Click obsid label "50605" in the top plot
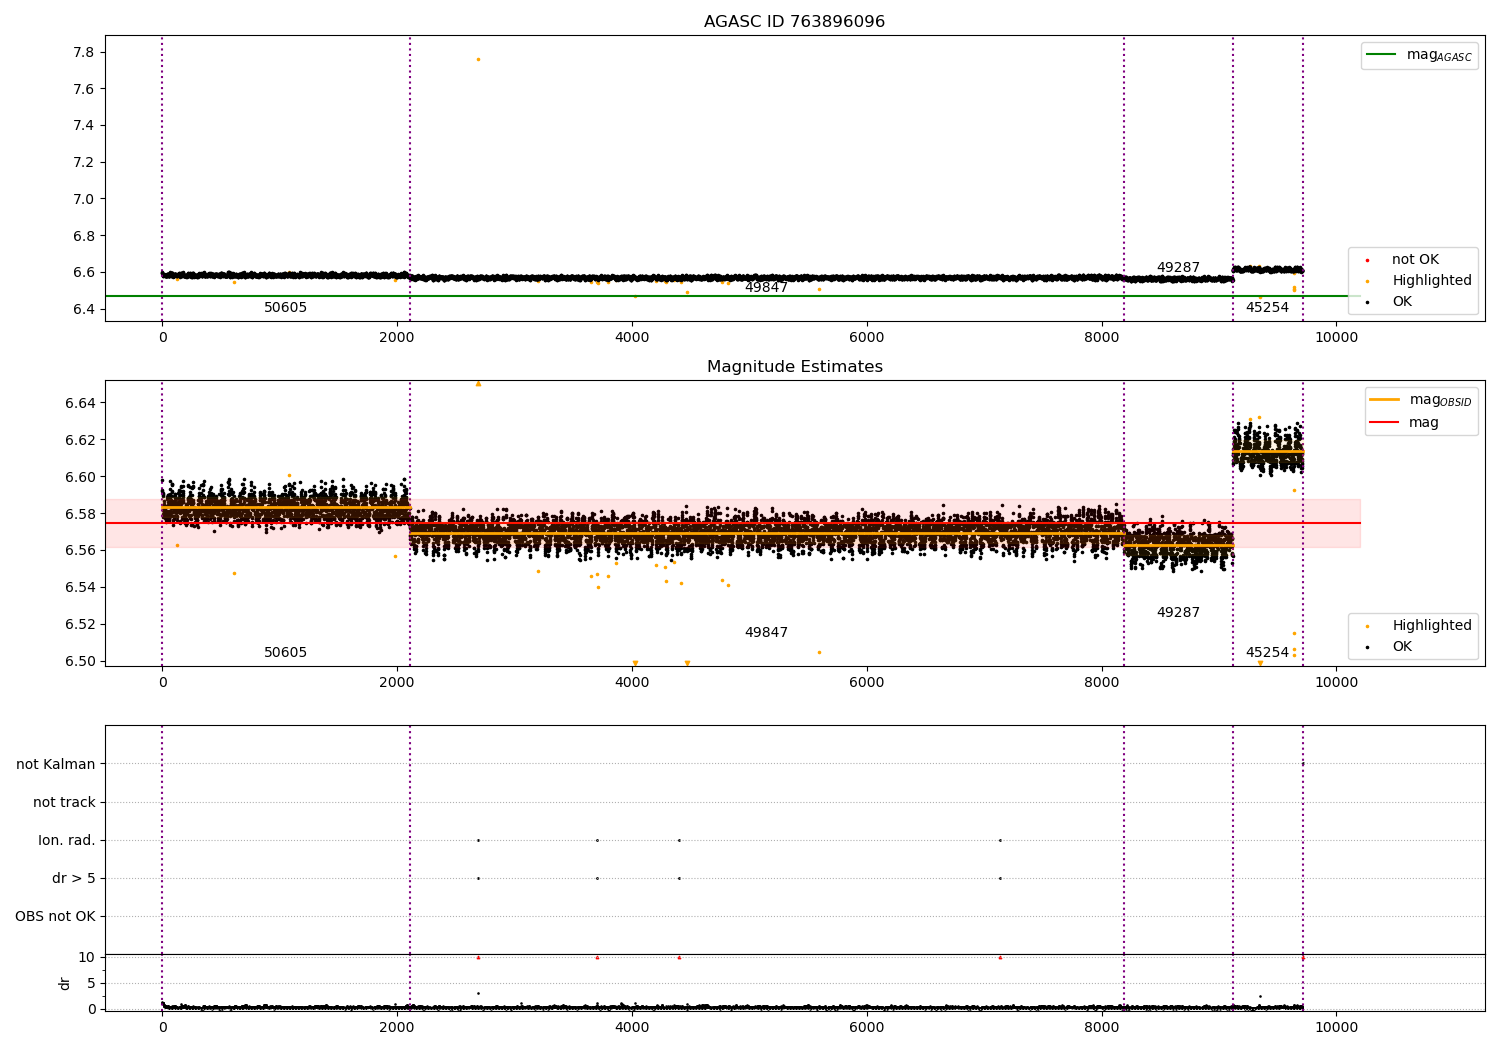The image size is (1500, 1050). point(285,308)
